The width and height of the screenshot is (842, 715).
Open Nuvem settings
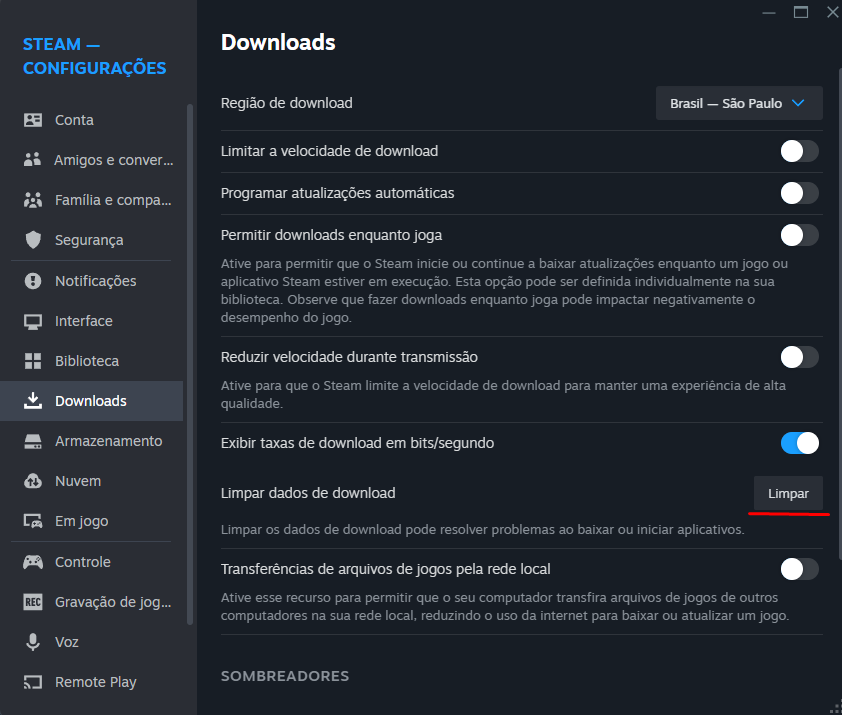click(91, 481)
